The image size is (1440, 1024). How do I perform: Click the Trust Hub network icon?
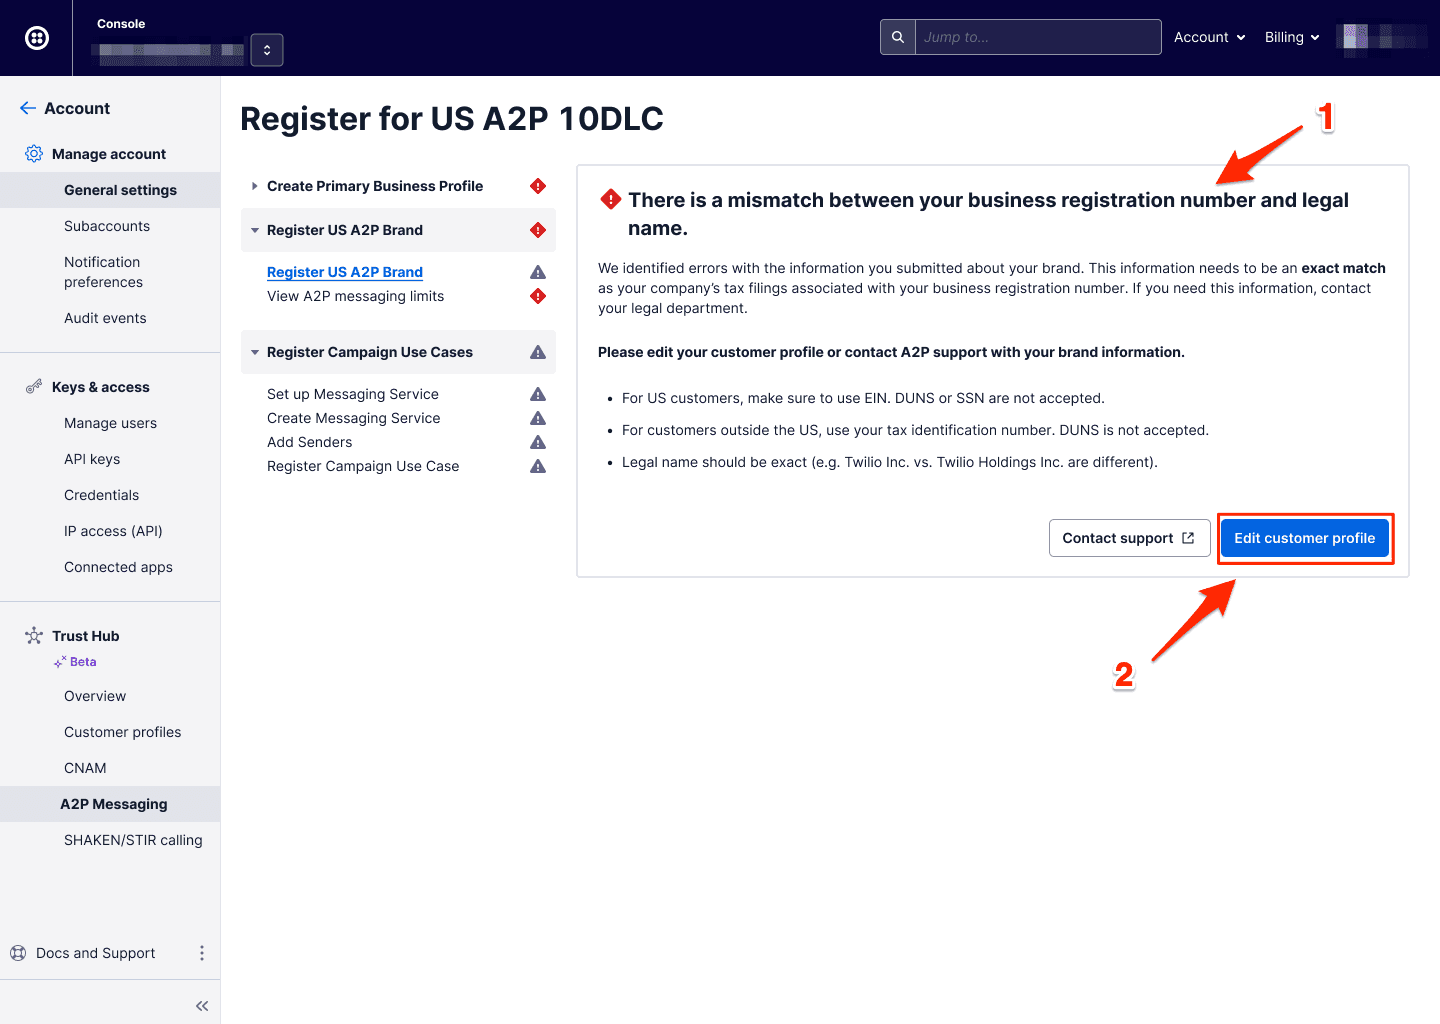[x=33, y=635]
